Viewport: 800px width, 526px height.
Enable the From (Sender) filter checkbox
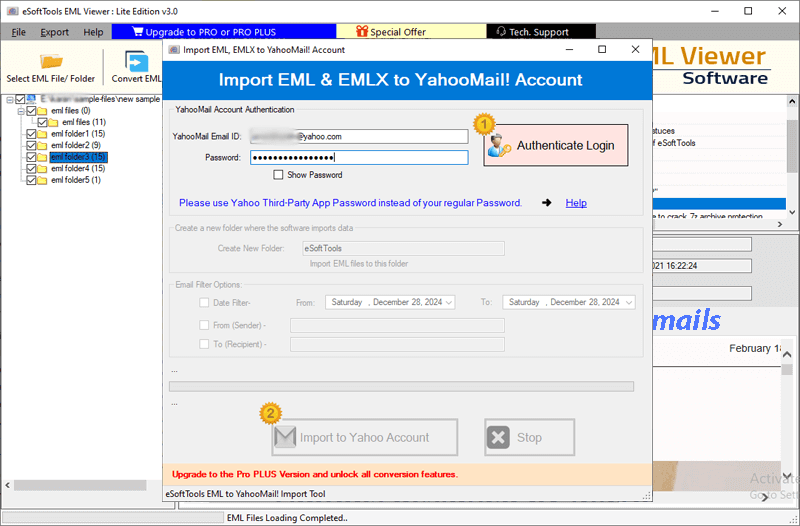coord(204,325)
